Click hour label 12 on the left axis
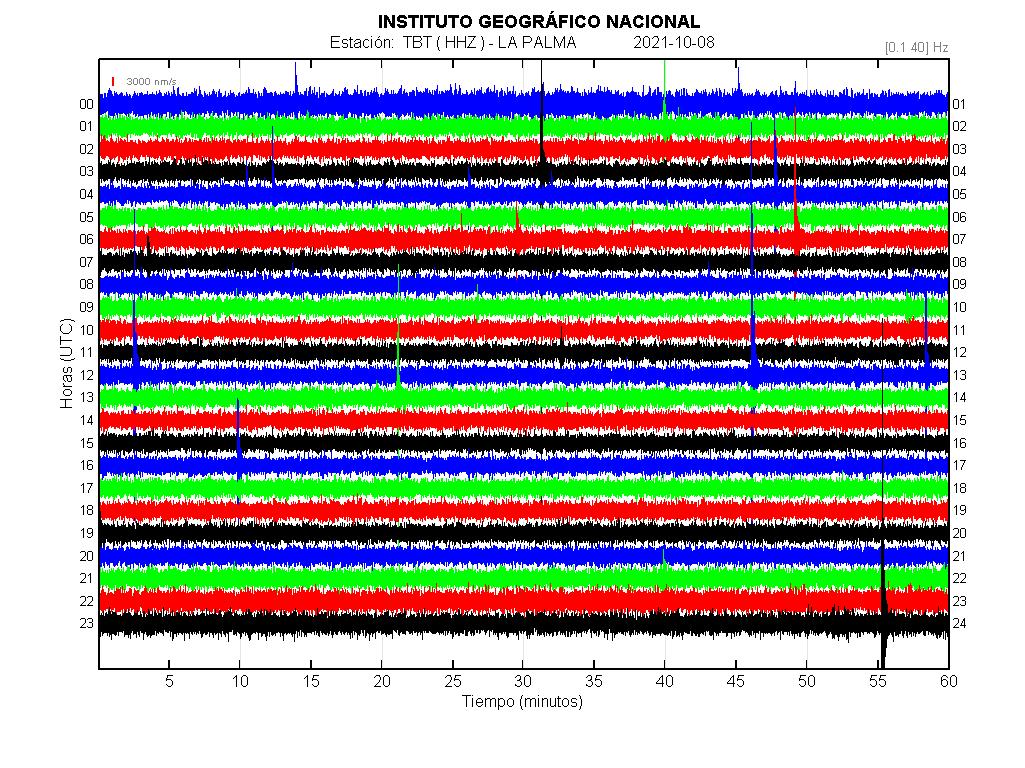Viewport: 1025px width, 768px height. click(86, 375)
